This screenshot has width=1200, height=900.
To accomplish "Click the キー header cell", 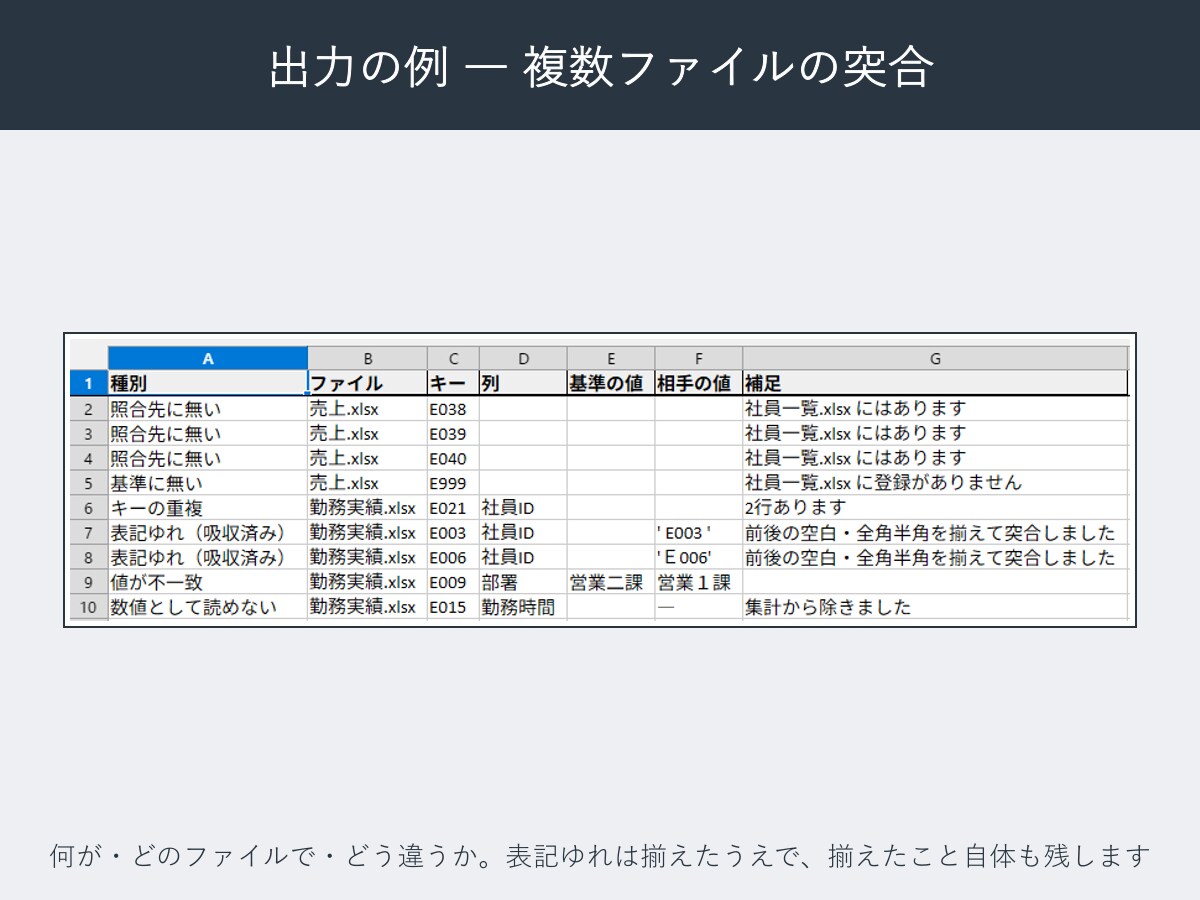I will pos(454,383).
